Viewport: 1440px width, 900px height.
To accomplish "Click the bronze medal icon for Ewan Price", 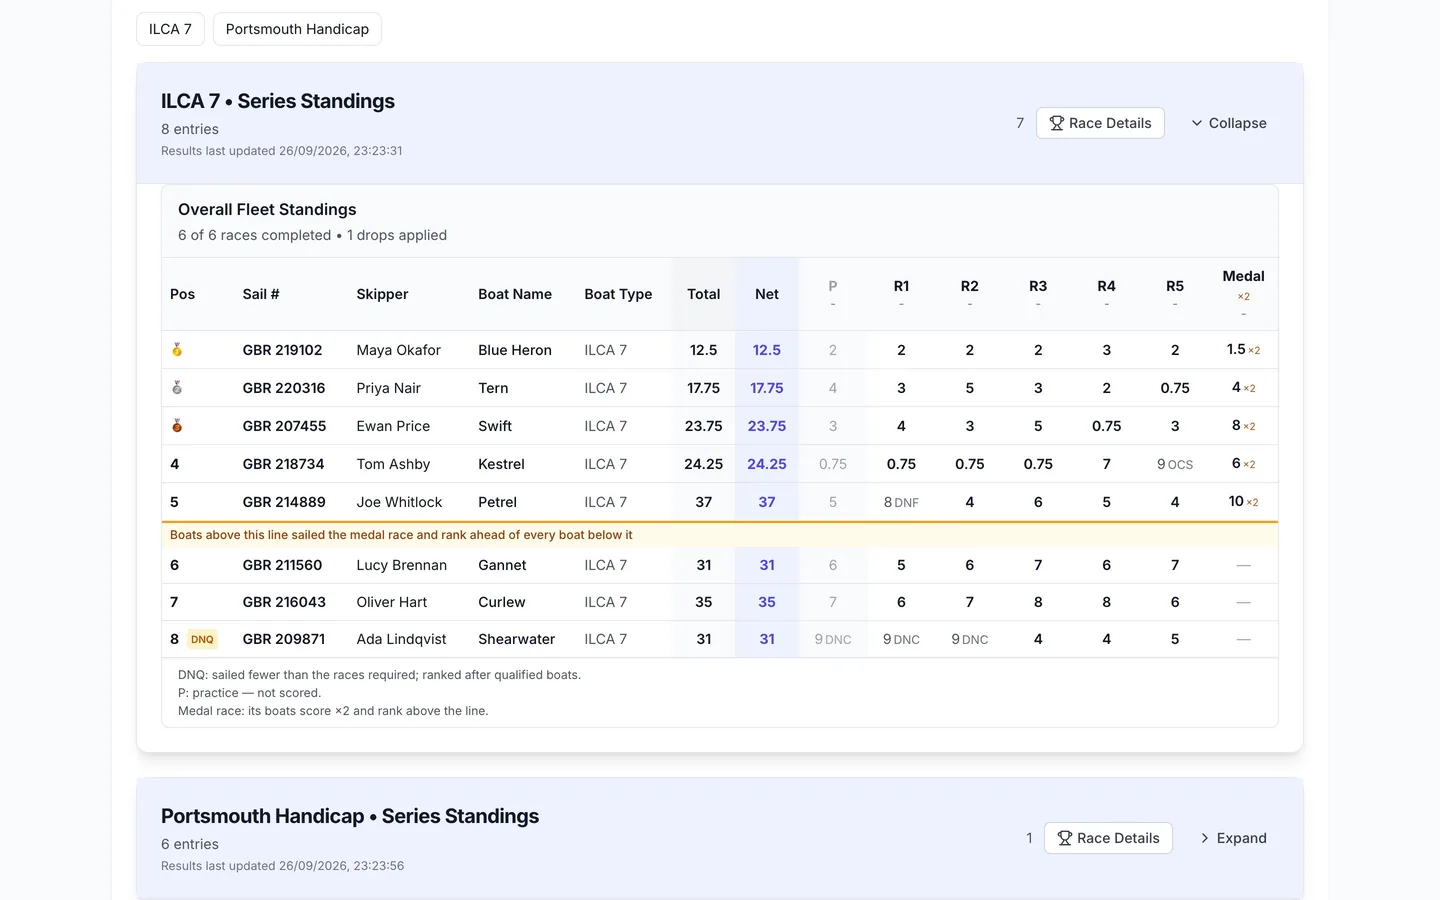I will point(177,426).
